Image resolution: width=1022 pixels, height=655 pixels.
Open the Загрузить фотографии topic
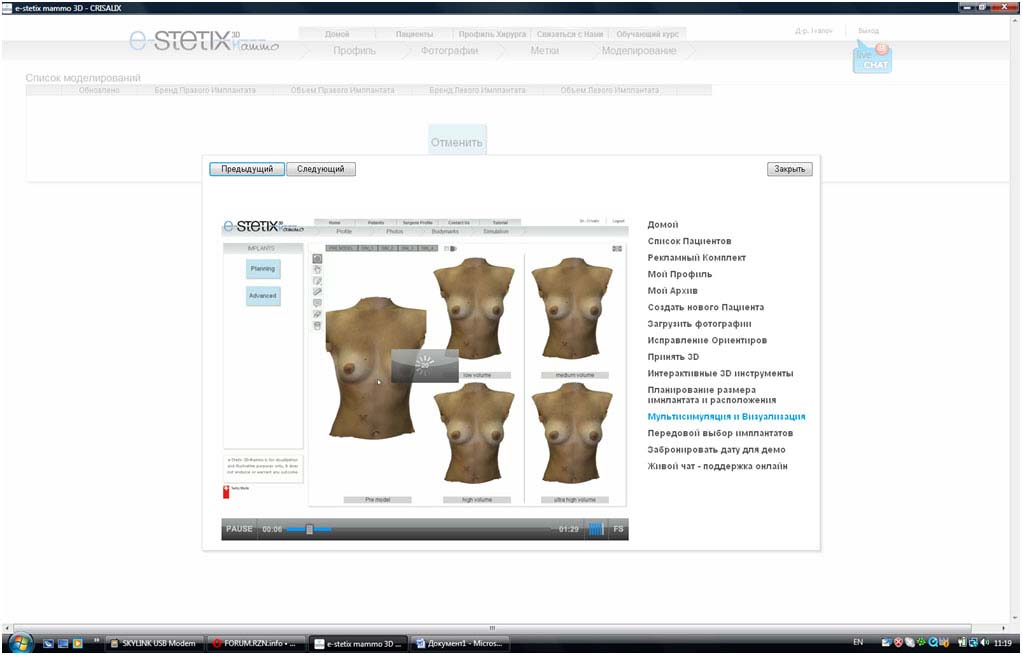pyautogui.click(x=699, y=324)
